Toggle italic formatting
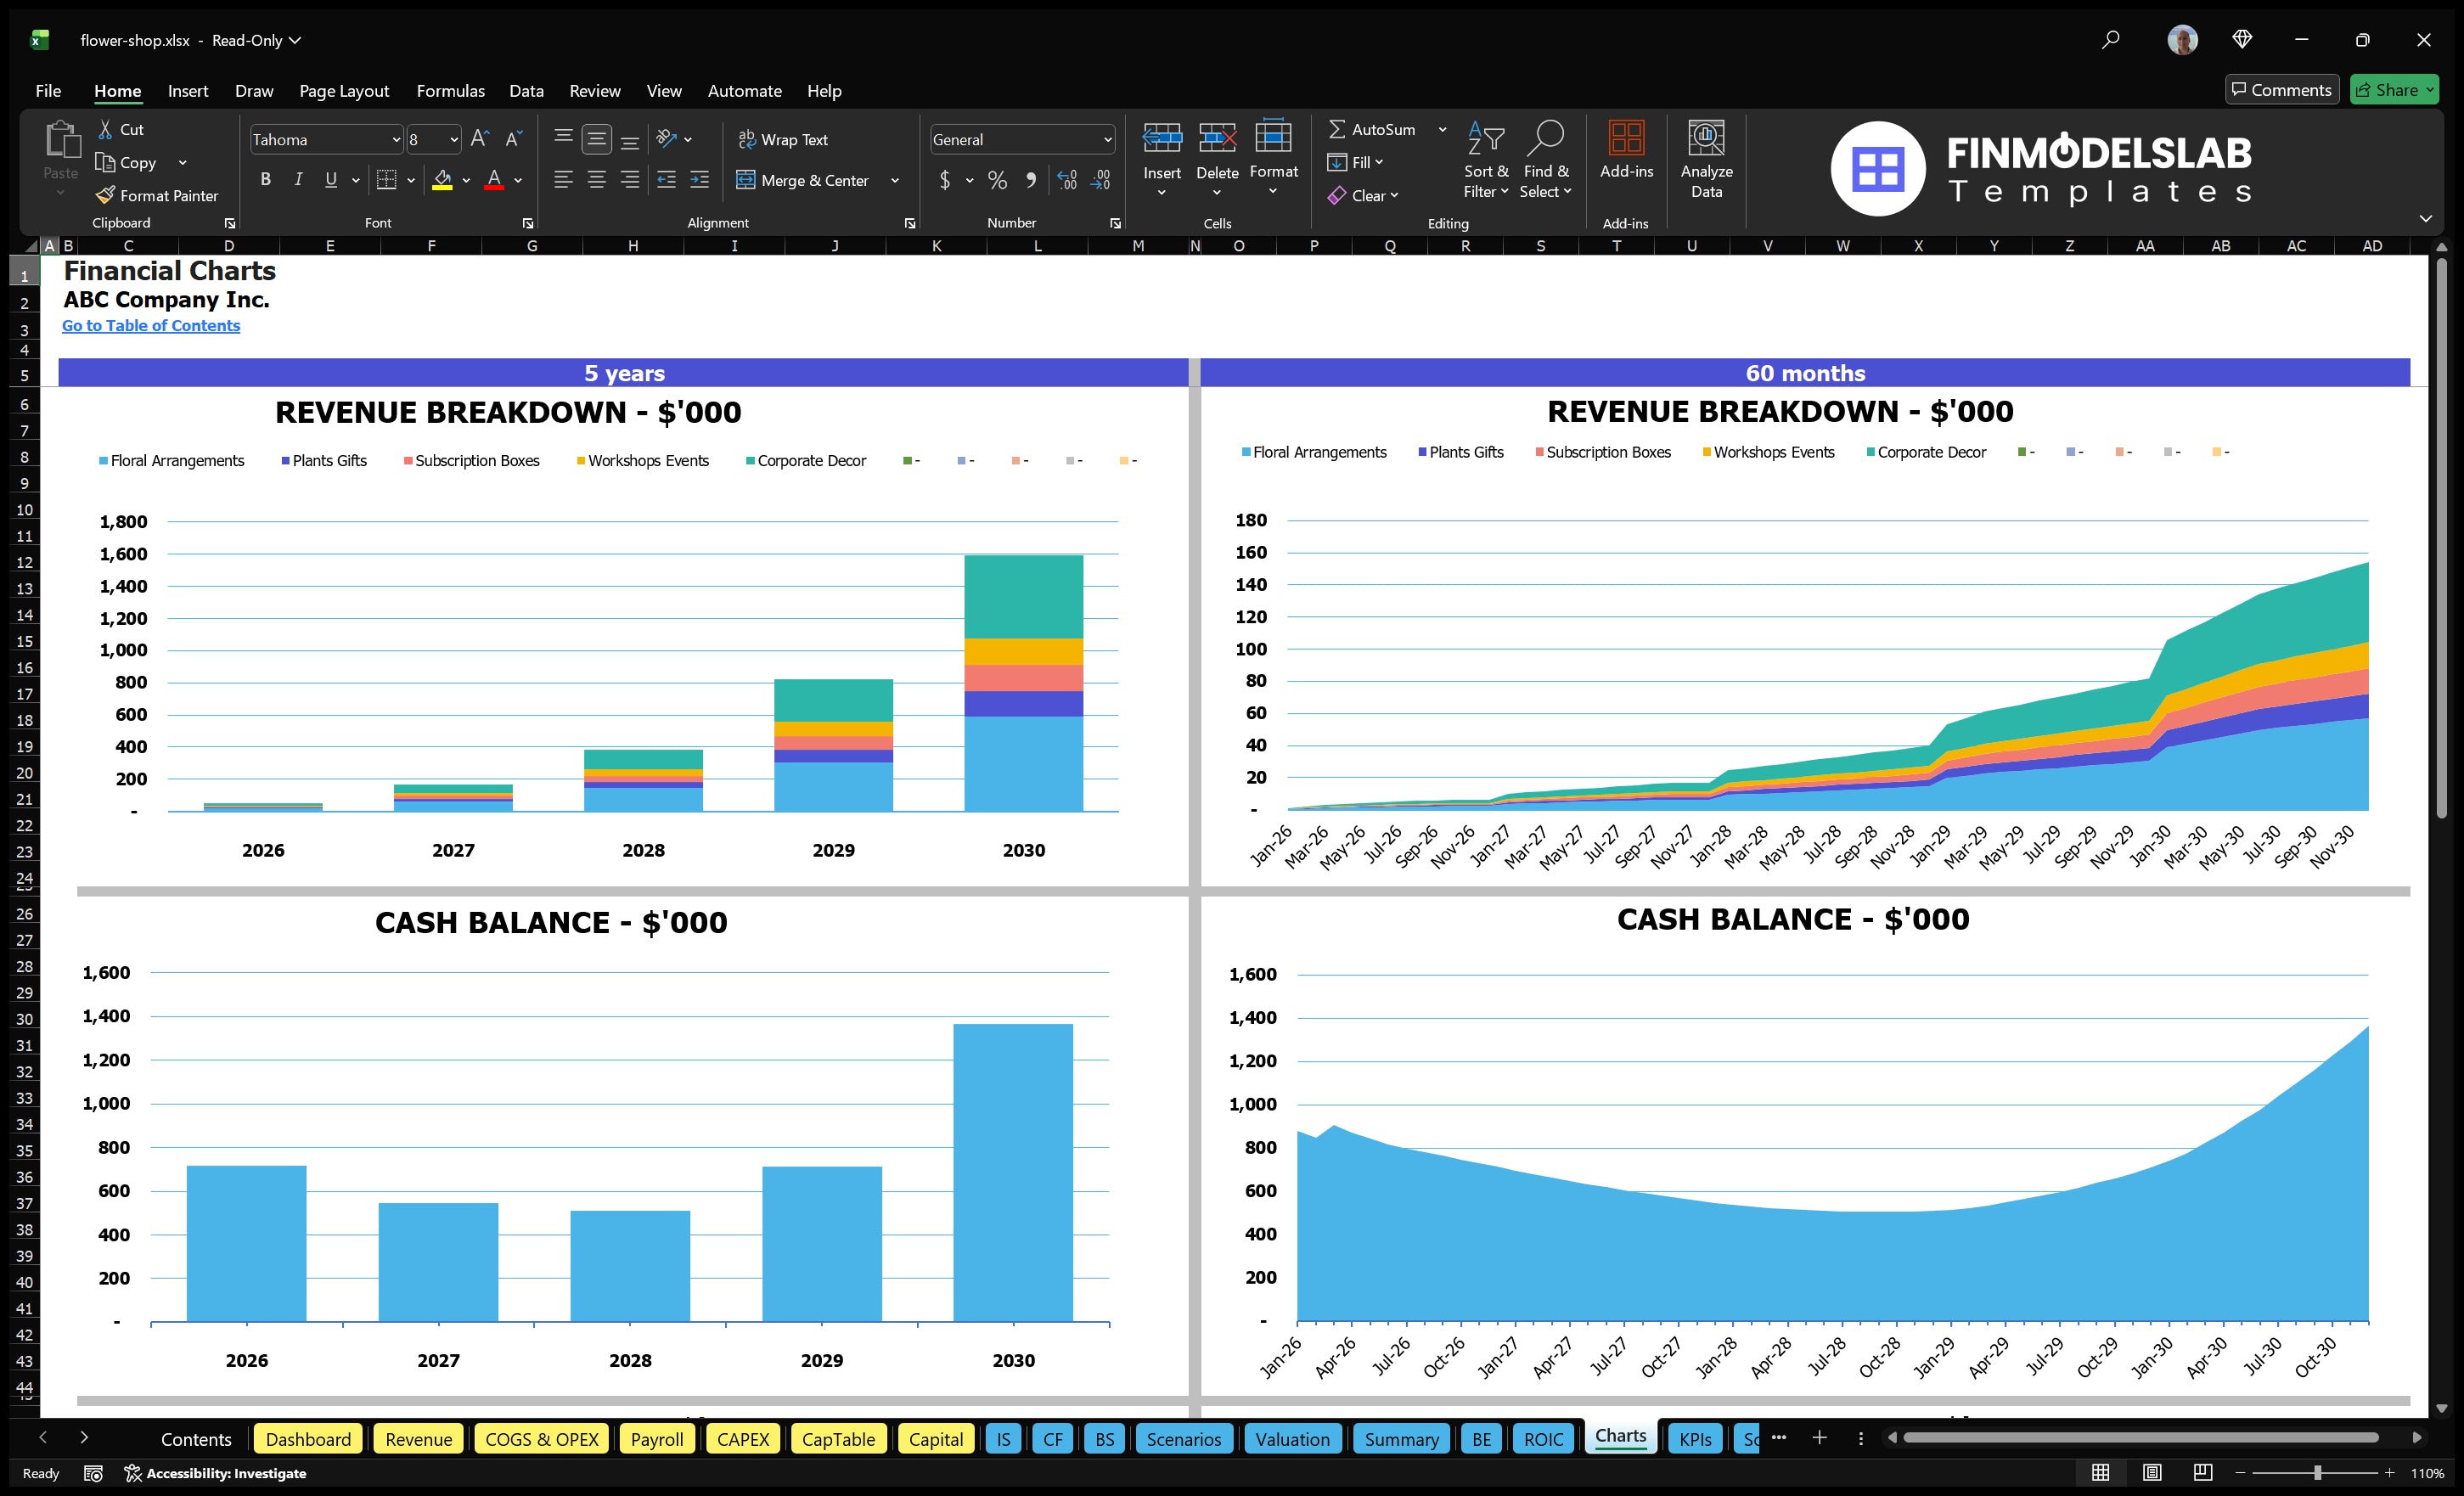The image size is (2464, 1496). 297,179
